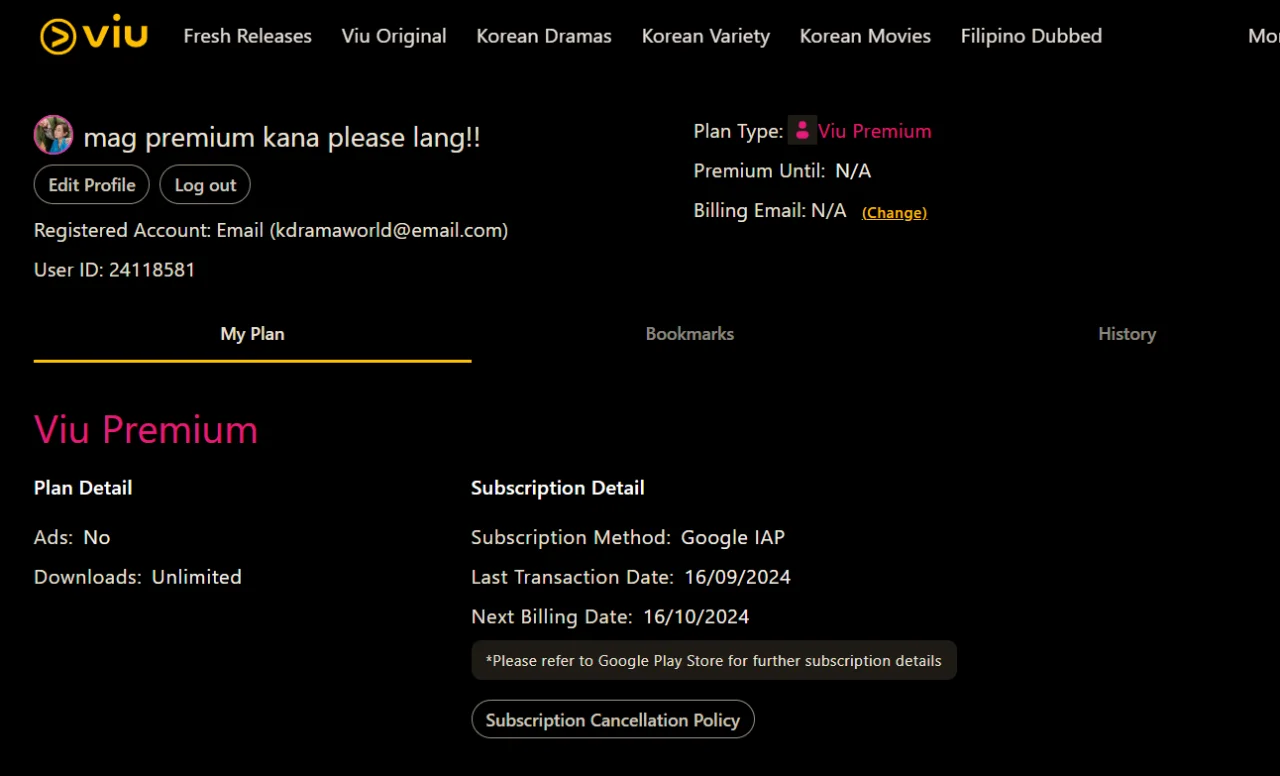Click the large Viu Premium heading
The width and height of the screenshot is (1280, 776).
[x=146, y=429]
